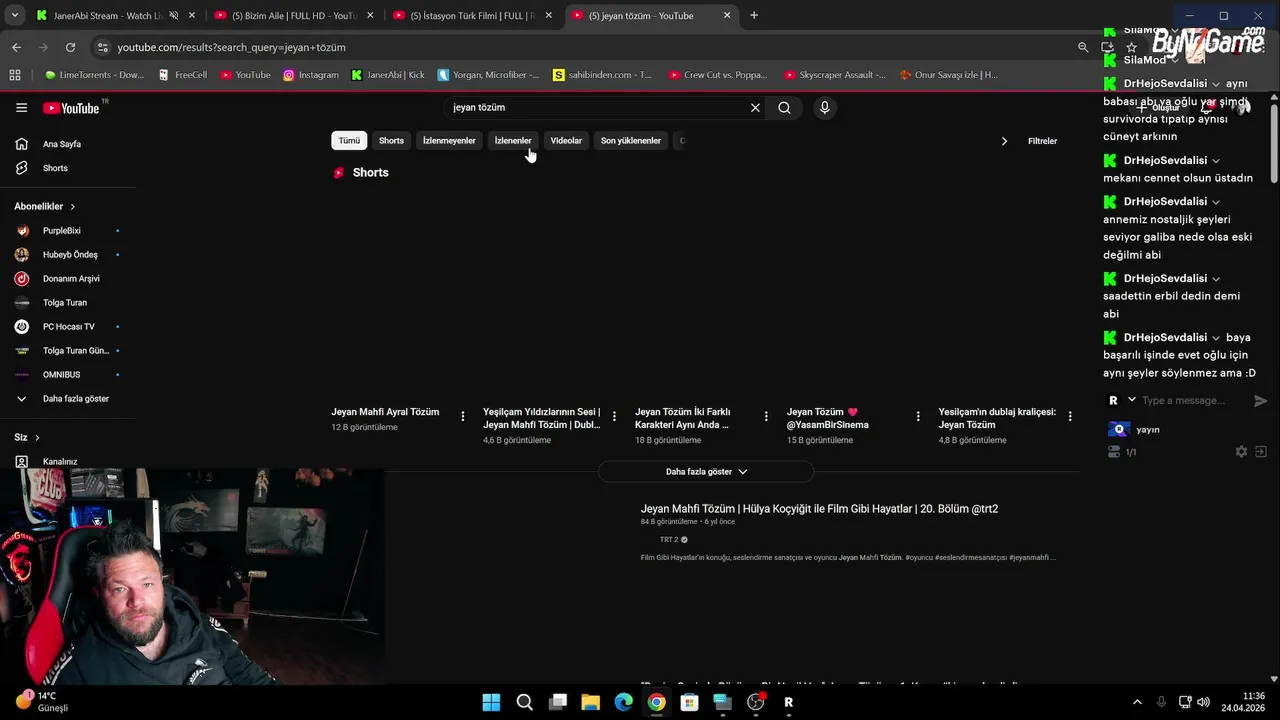Expand Daha fazla göster under Shorts
The width and height of the screenshot is (1280, 720).
tap(706, 472)
